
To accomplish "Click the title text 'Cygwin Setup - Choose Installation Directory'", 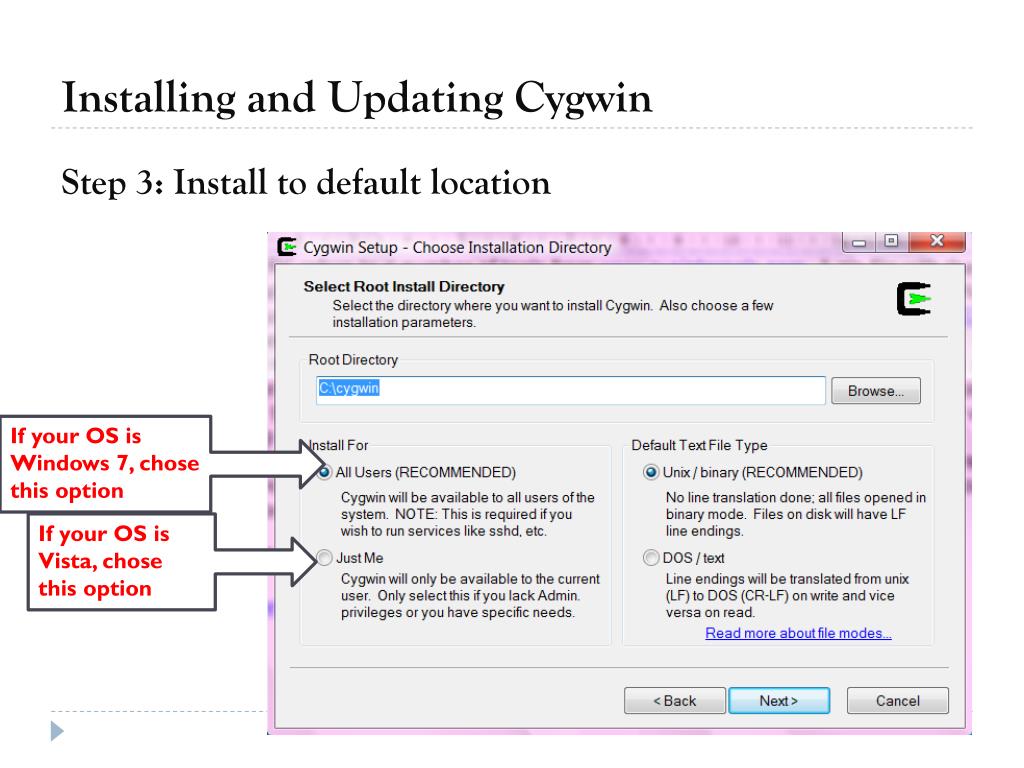I will pos(457,248).
